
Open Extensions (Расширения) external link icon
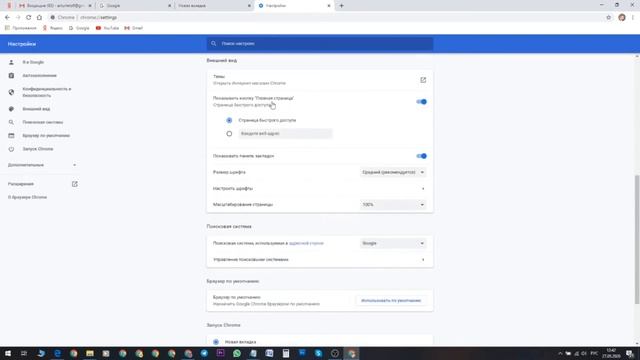75,184
